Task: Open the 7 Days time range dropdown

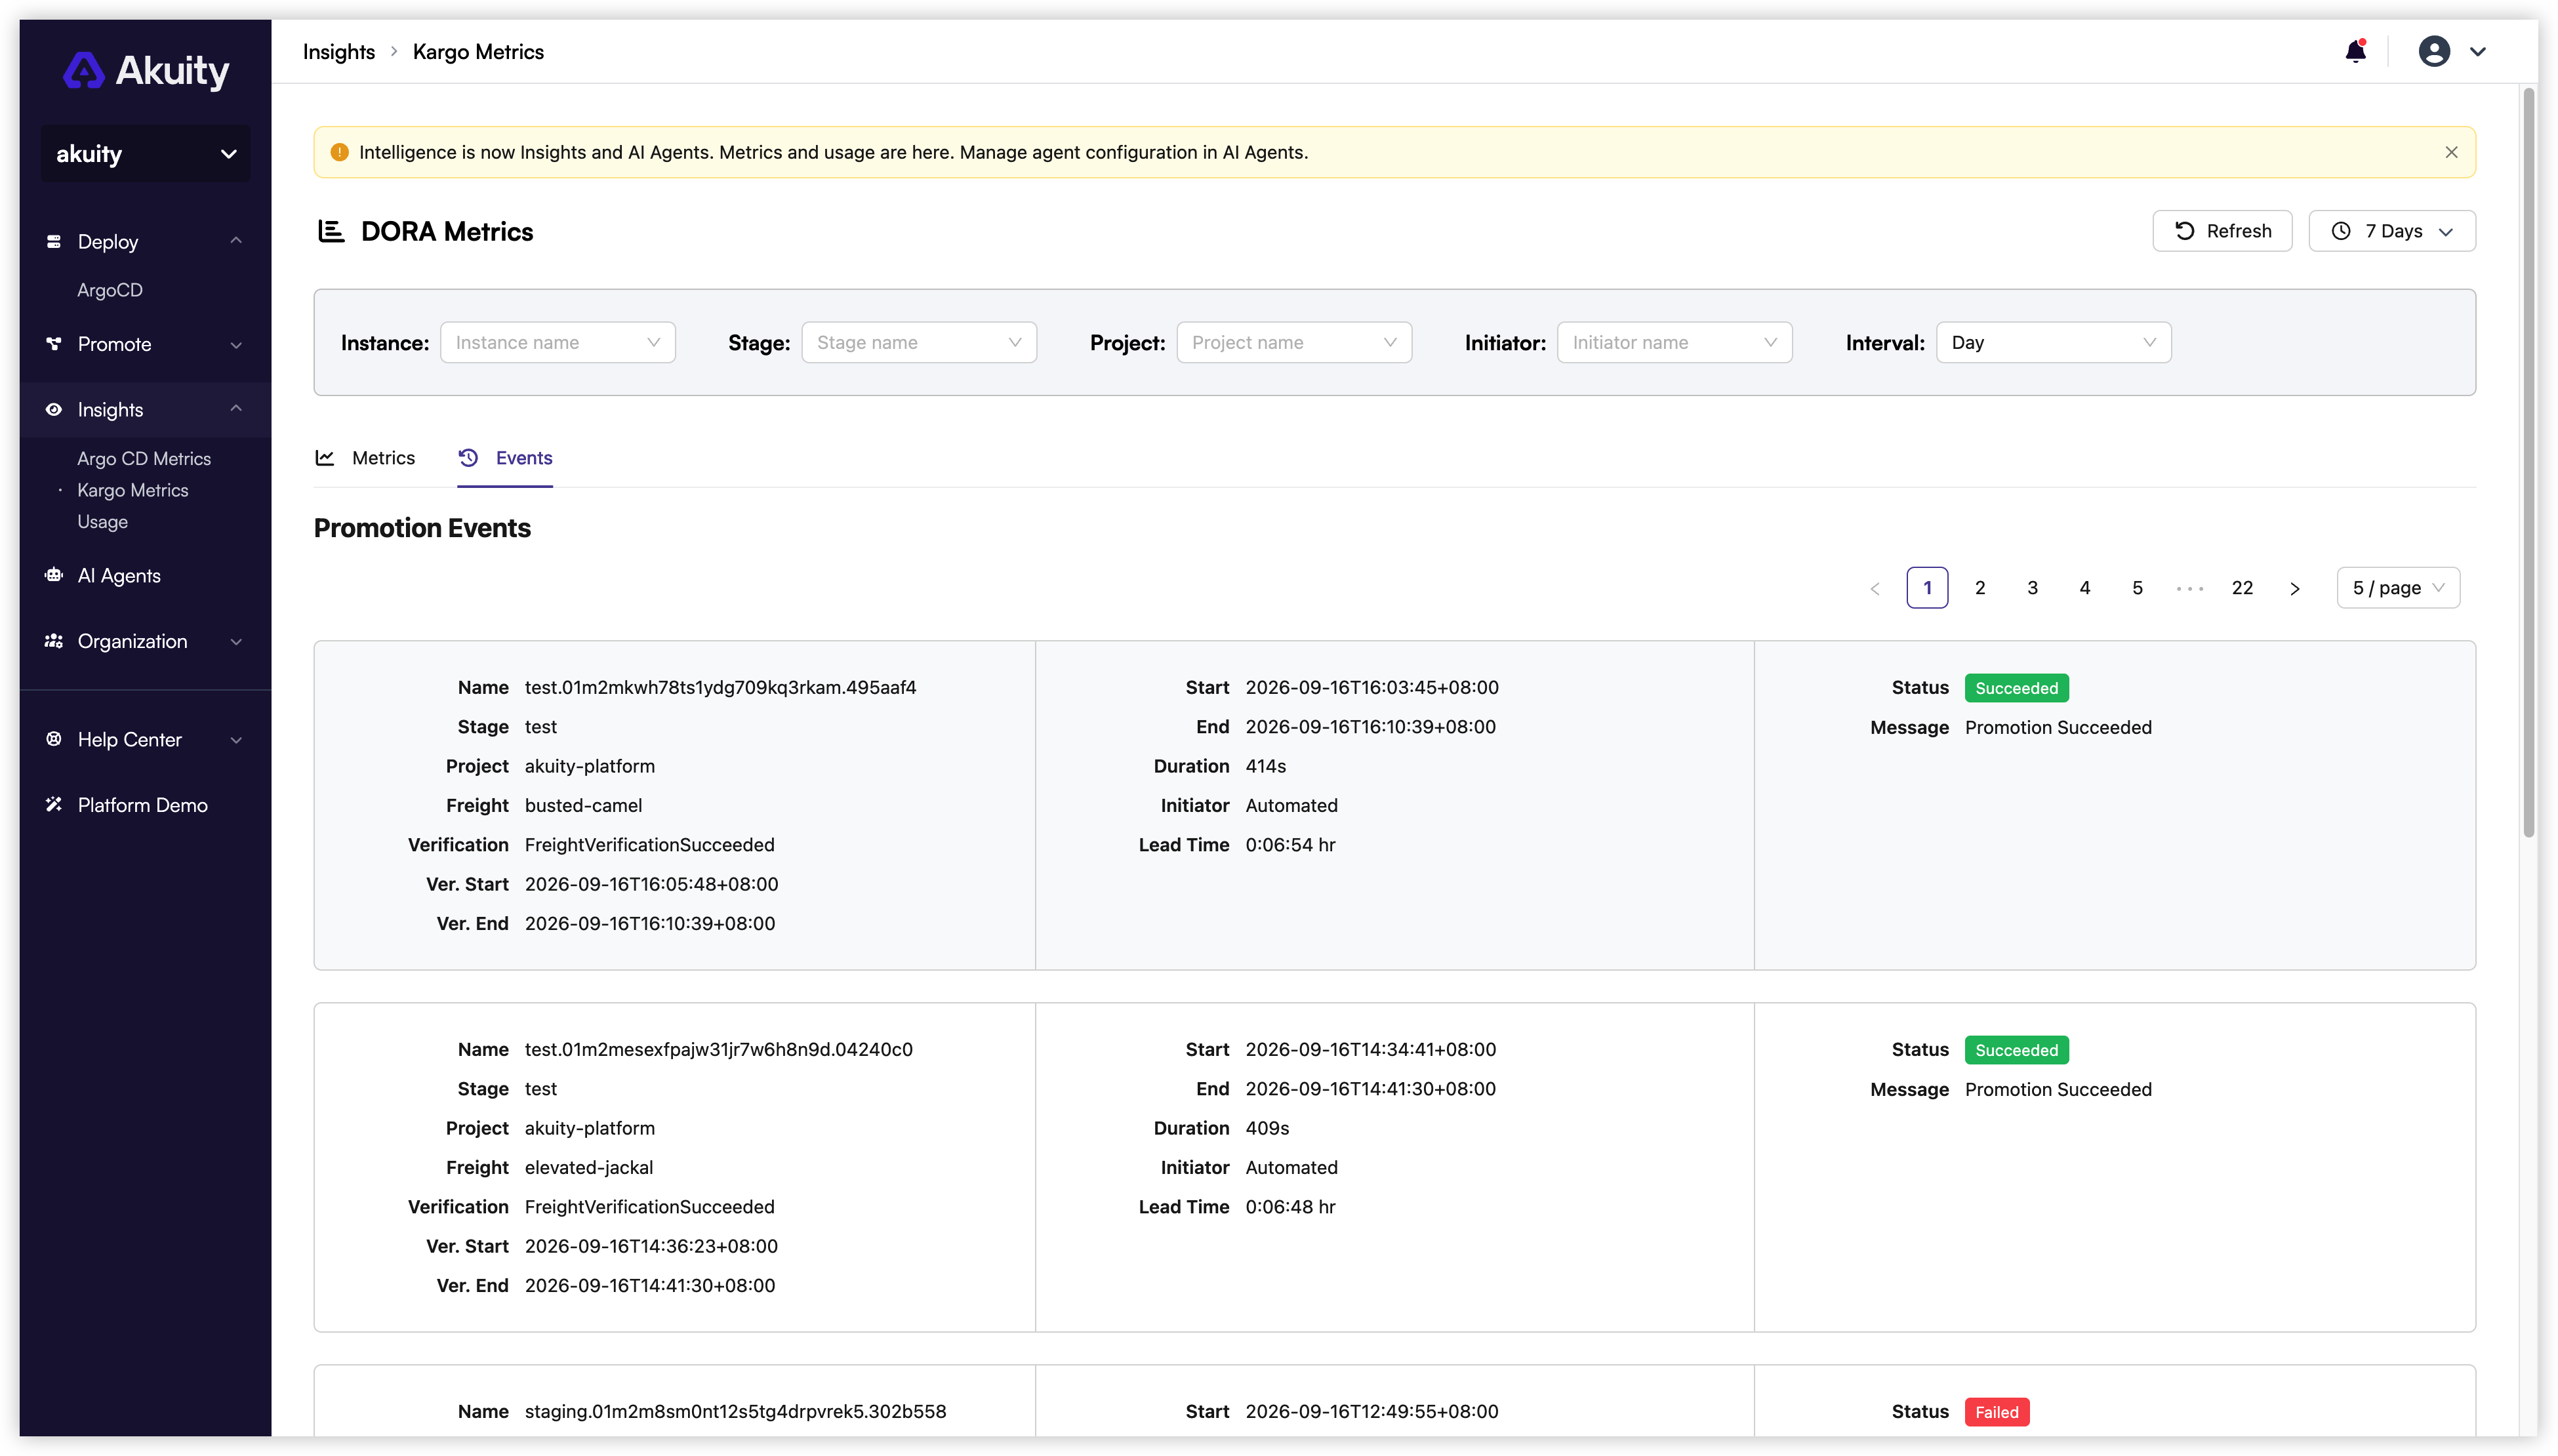Action: (2391, 231)
